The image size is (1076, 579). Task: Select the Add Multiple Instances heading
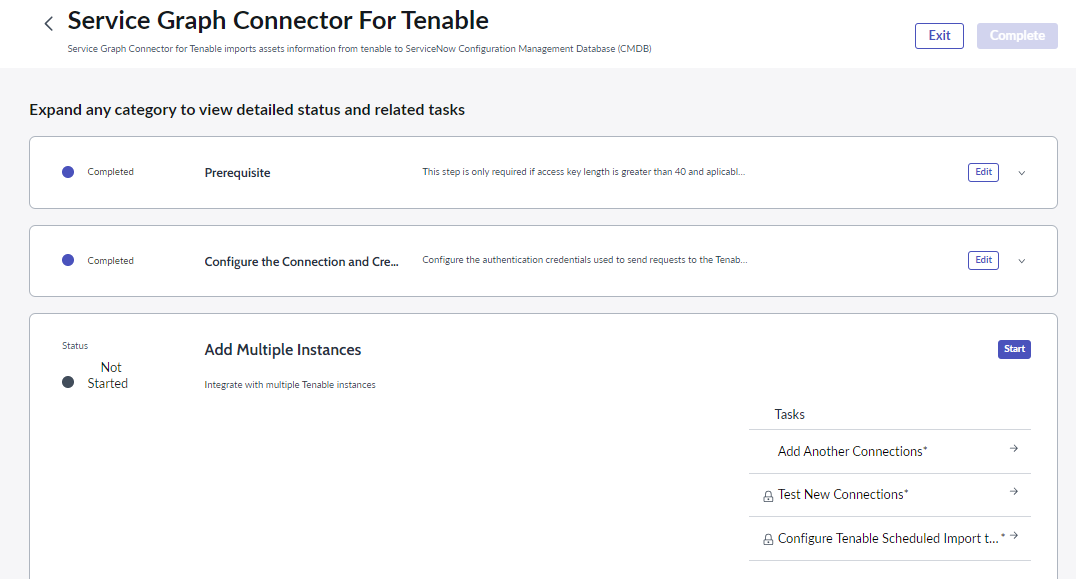(x=283, y=350)
